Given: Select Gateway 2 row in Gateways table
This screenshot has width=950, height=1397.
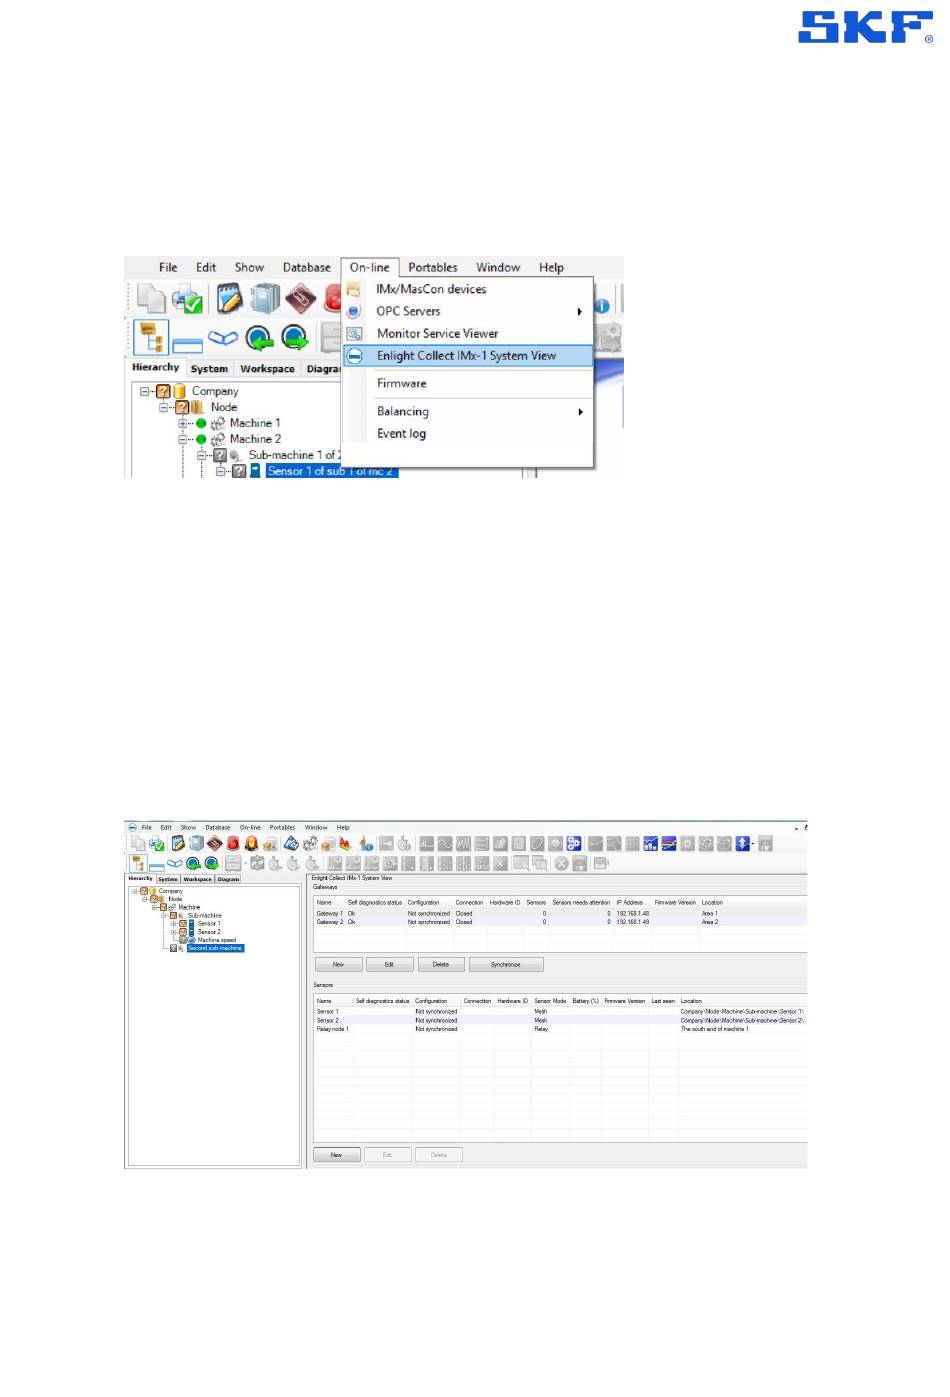Looking at the screenshot, I should point(560,922).
